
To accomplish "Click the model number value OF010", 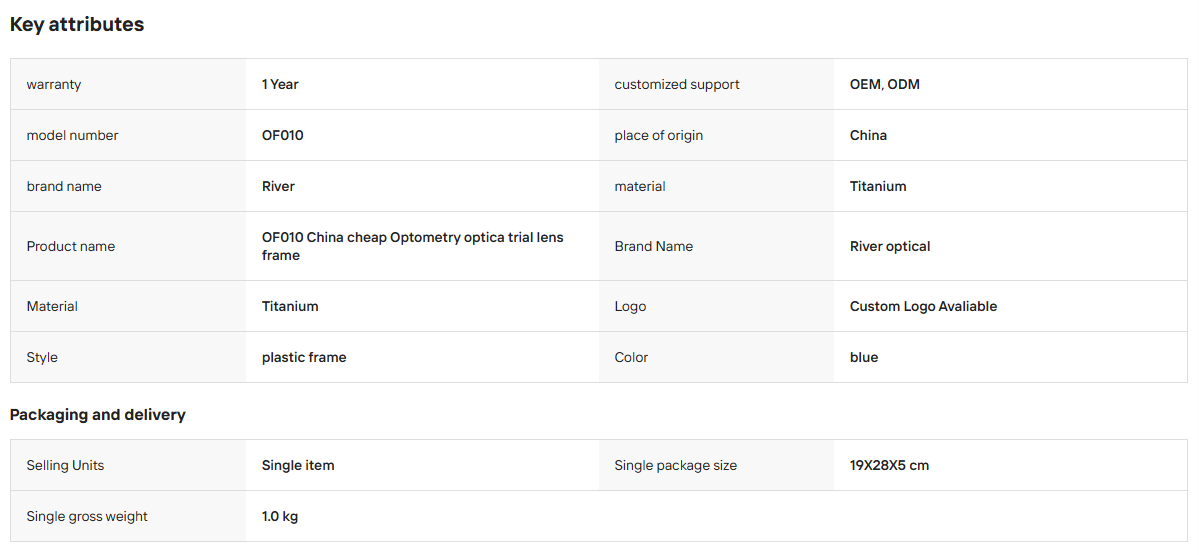I will pyautogui.click(x=283, y=135).
